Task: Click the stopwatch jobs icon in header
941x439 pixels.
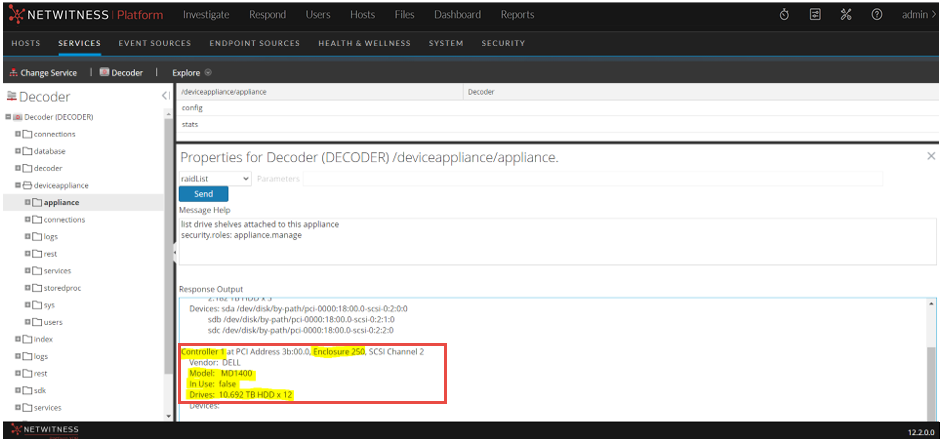Action: [x=785, y=15]
